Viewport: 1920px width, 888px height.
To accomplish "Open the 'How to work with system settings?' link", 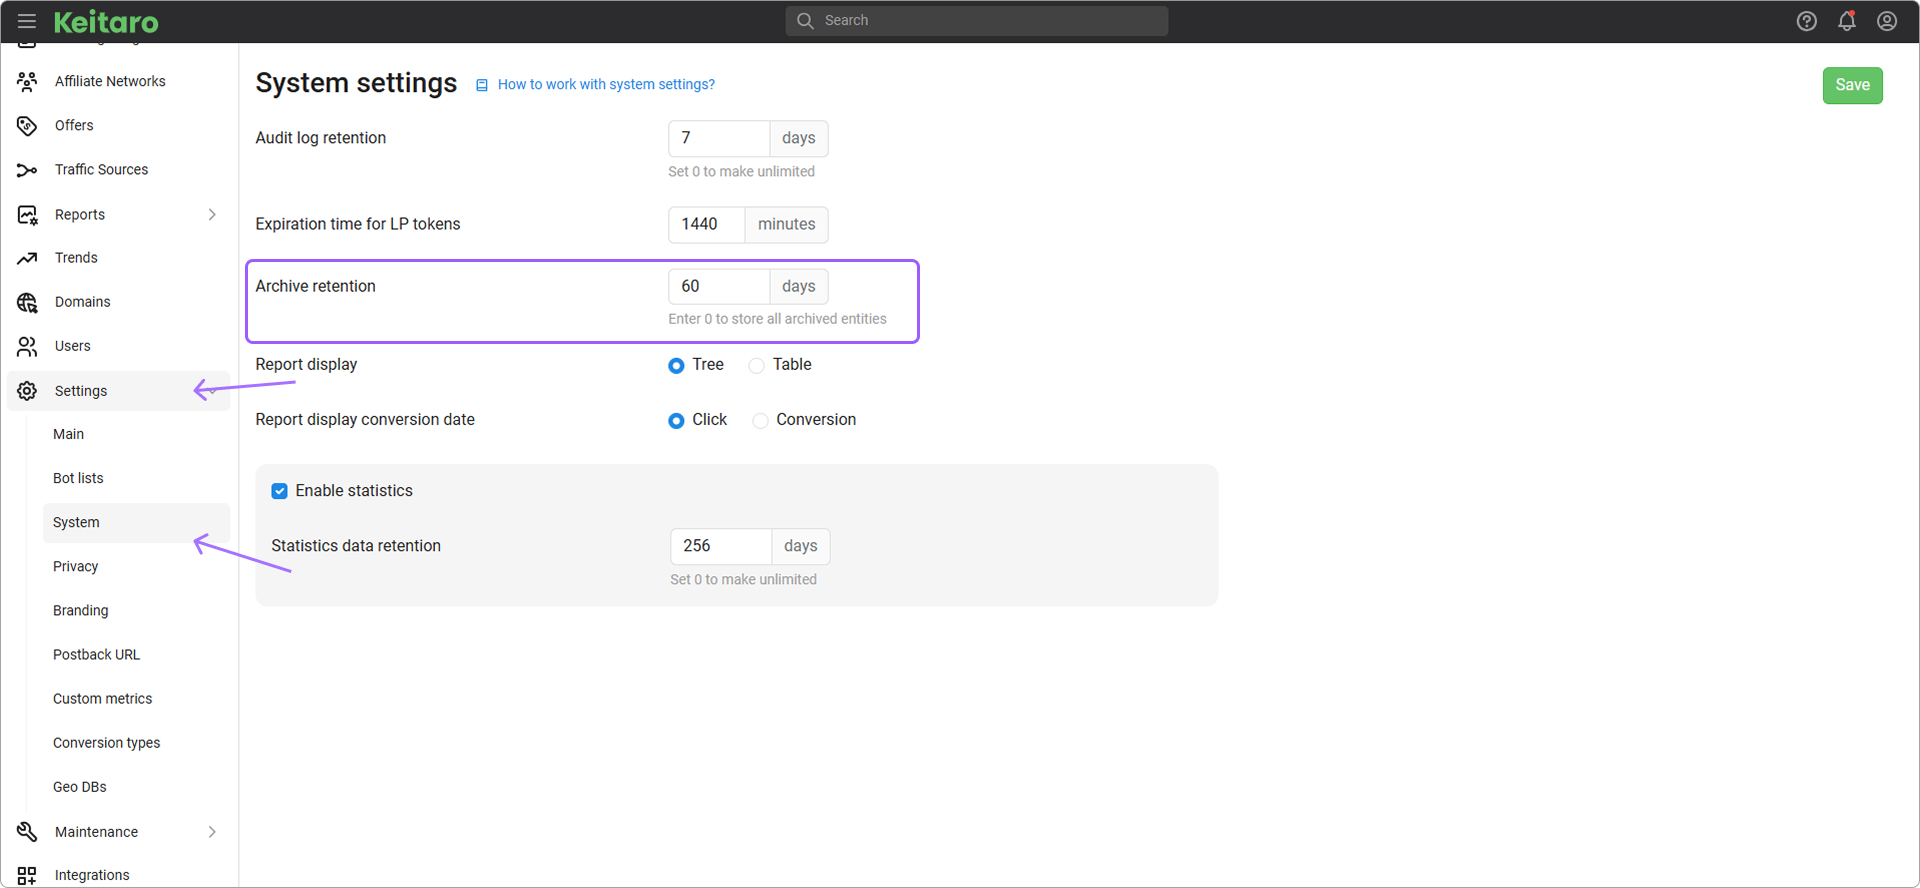I will pos(606,85).
